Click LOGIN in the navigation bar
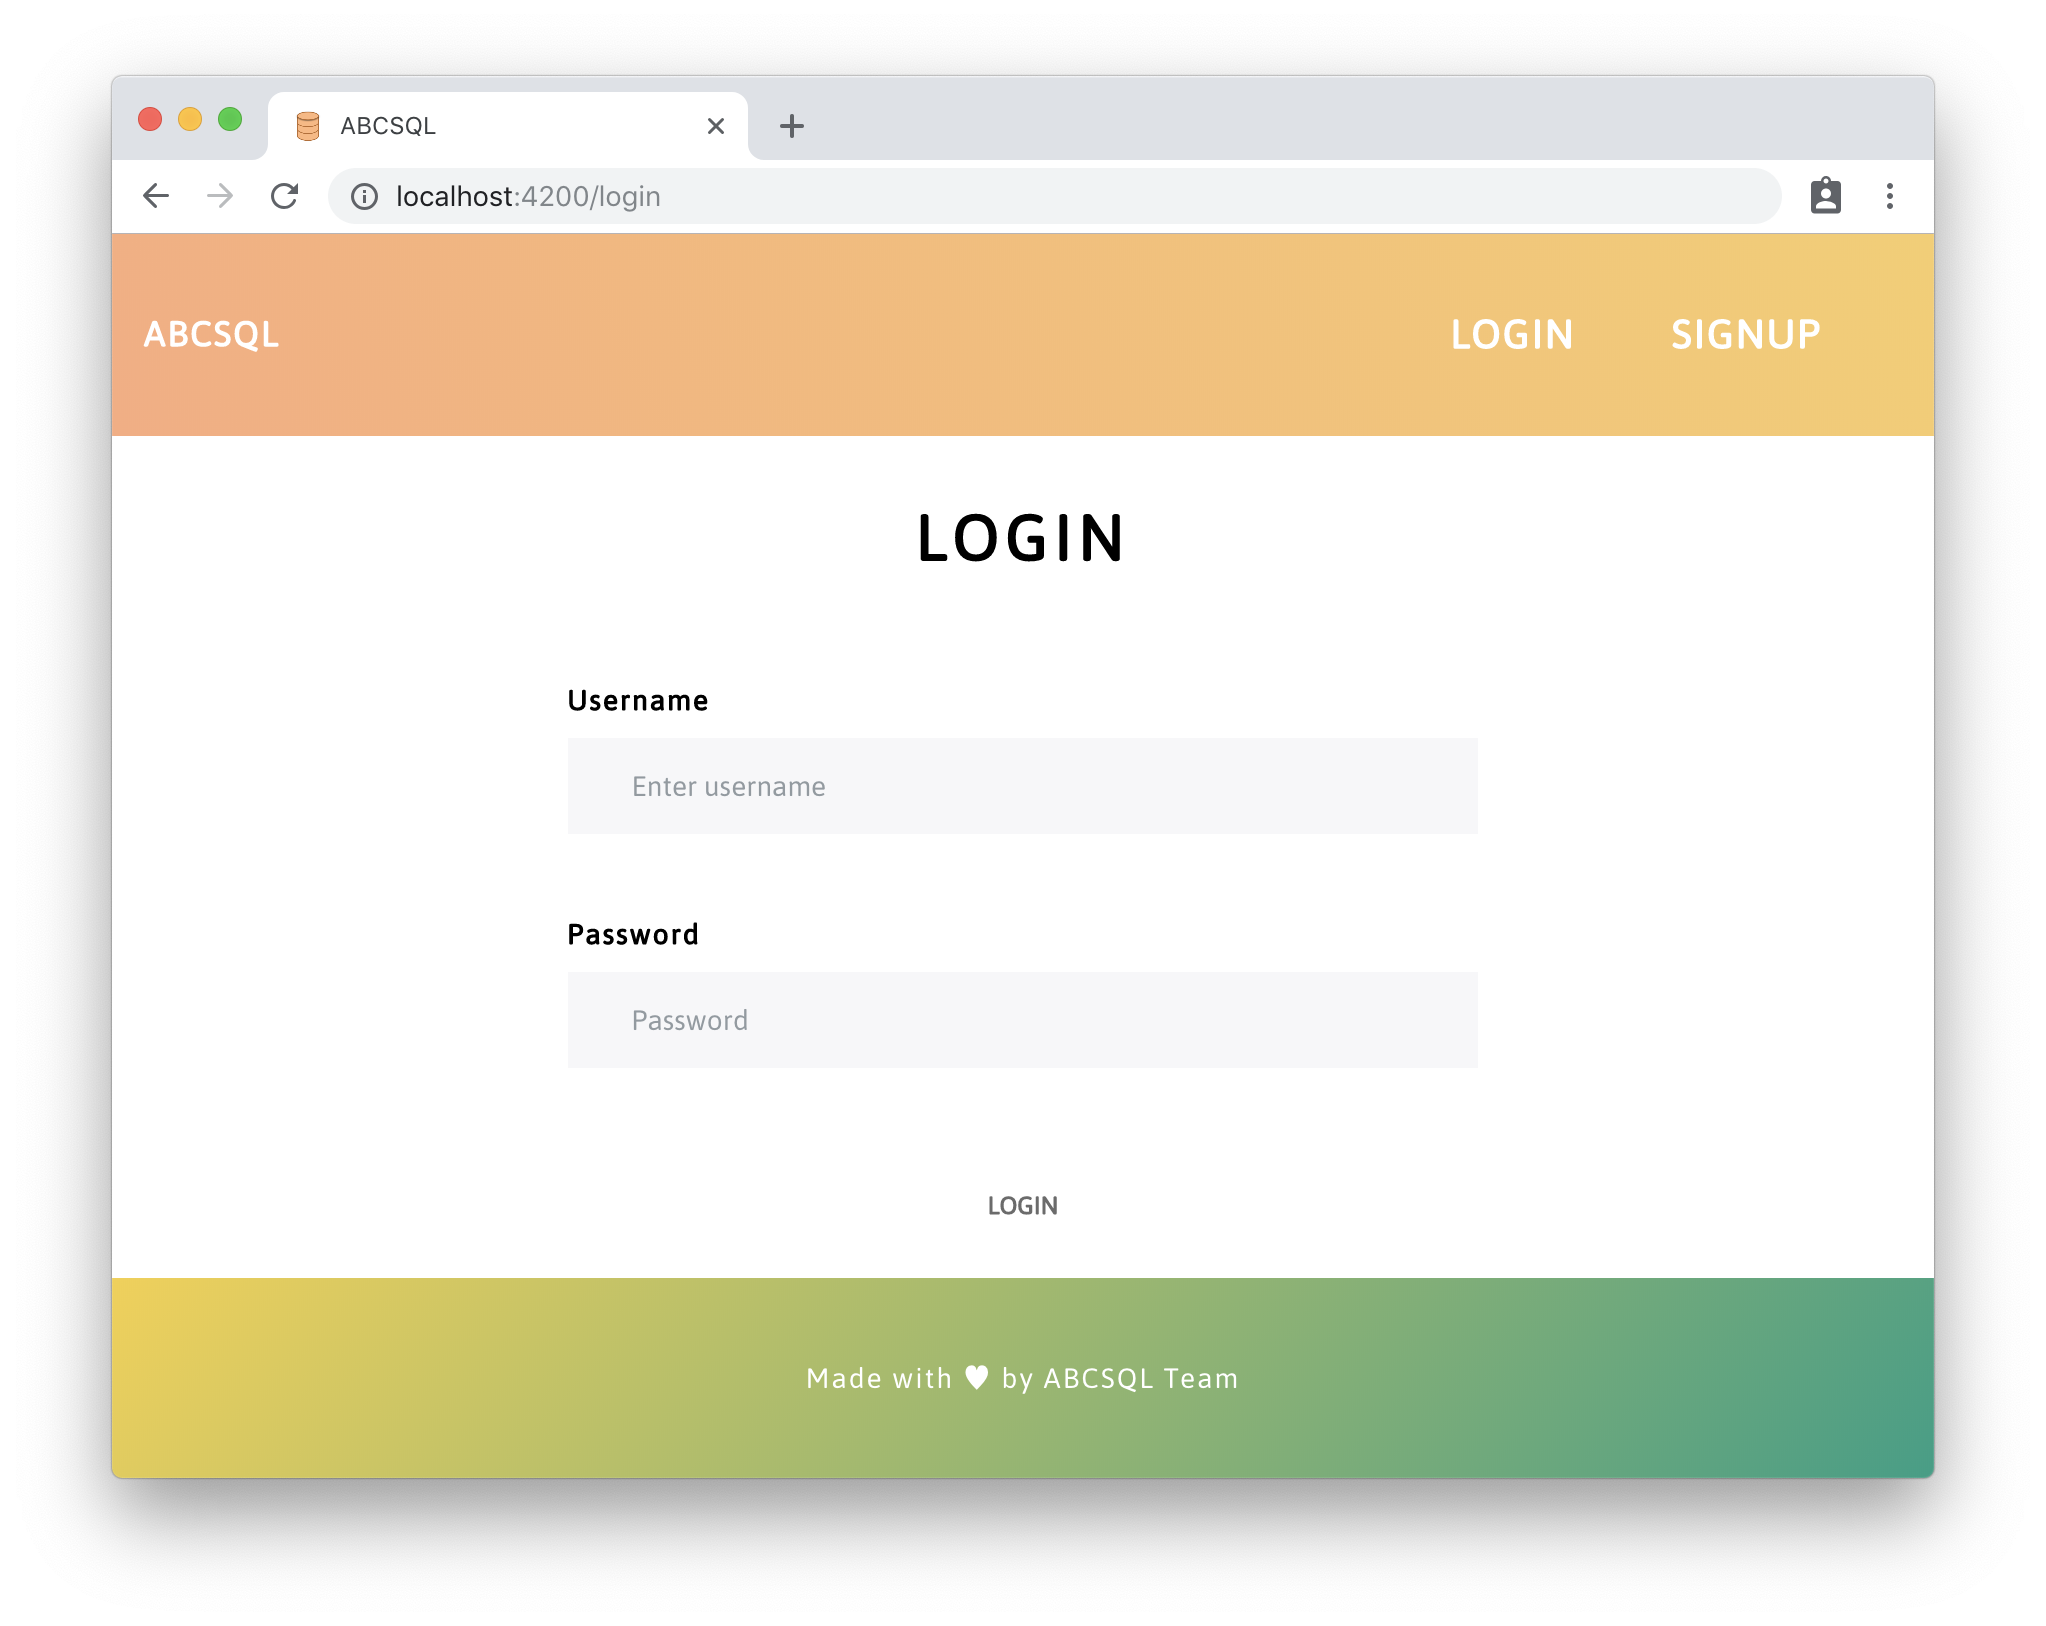Screen dimensions: 2046x1626 pyautogui.click(x=1512, y=335)
